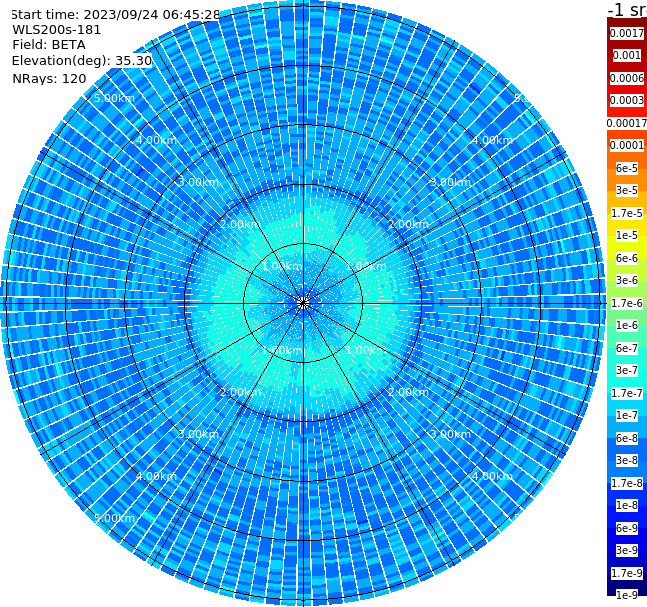Click the 6e-8 colorbar tick label

pos(627,438)
